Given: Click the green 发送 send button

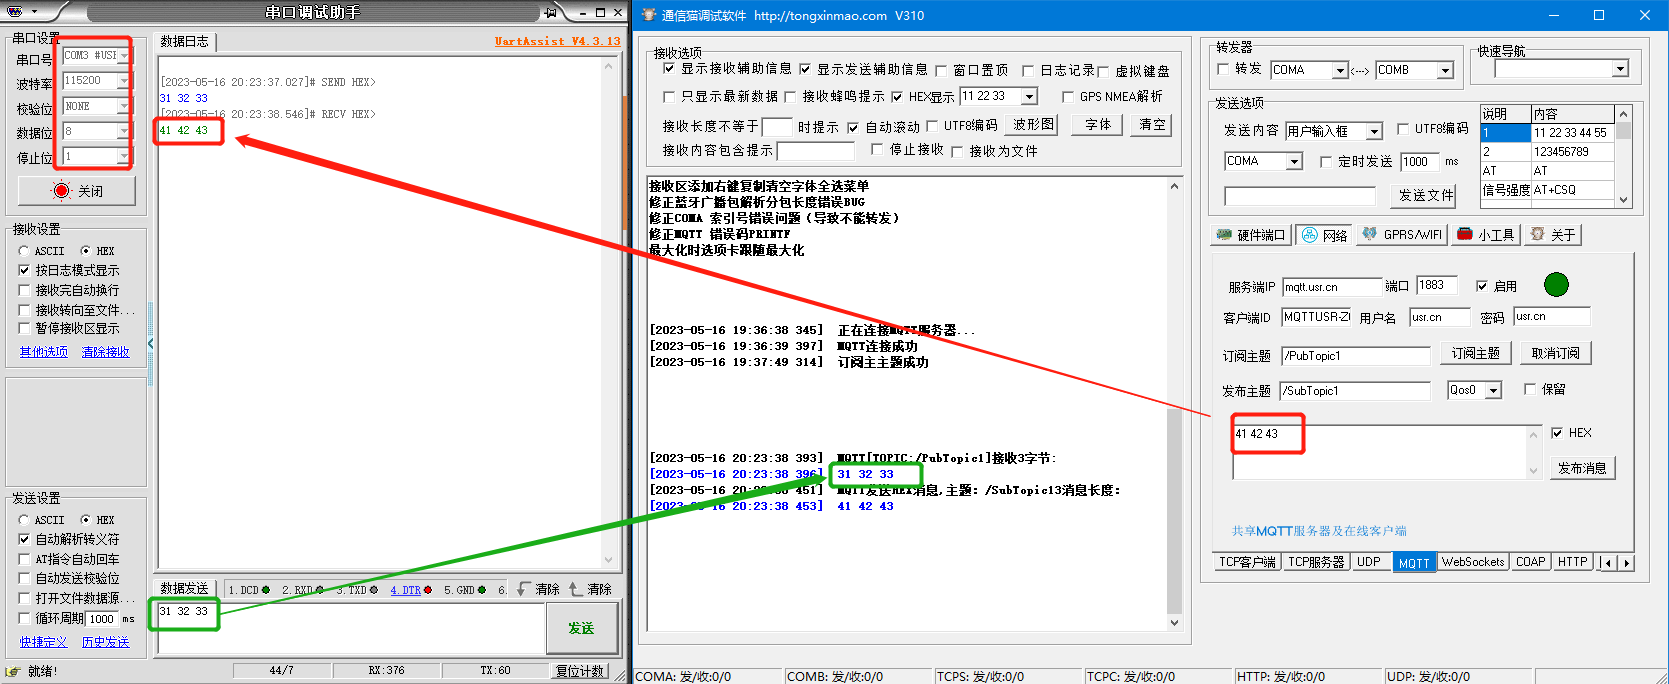Looking at the screenshot, I should (x=580, y=628).
